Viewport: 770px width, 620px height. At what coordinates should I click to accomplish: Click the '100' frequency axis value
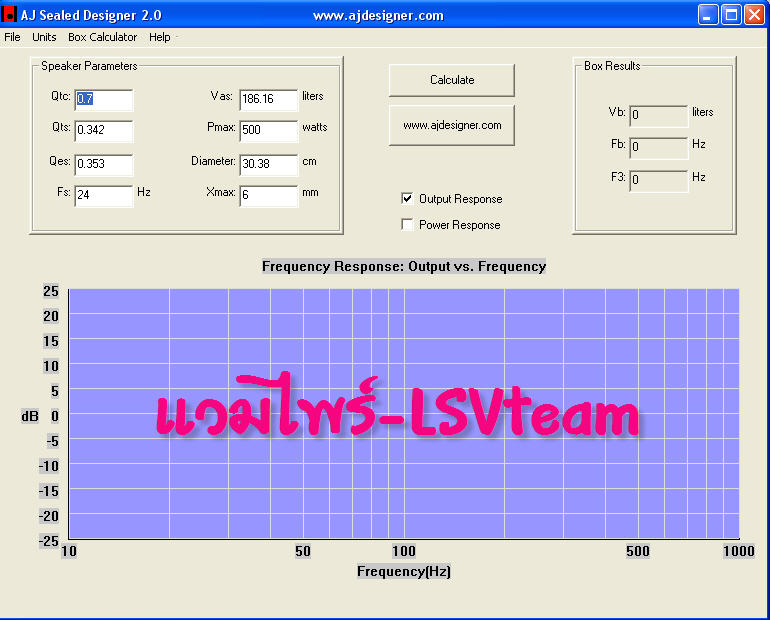pos(404,551)
